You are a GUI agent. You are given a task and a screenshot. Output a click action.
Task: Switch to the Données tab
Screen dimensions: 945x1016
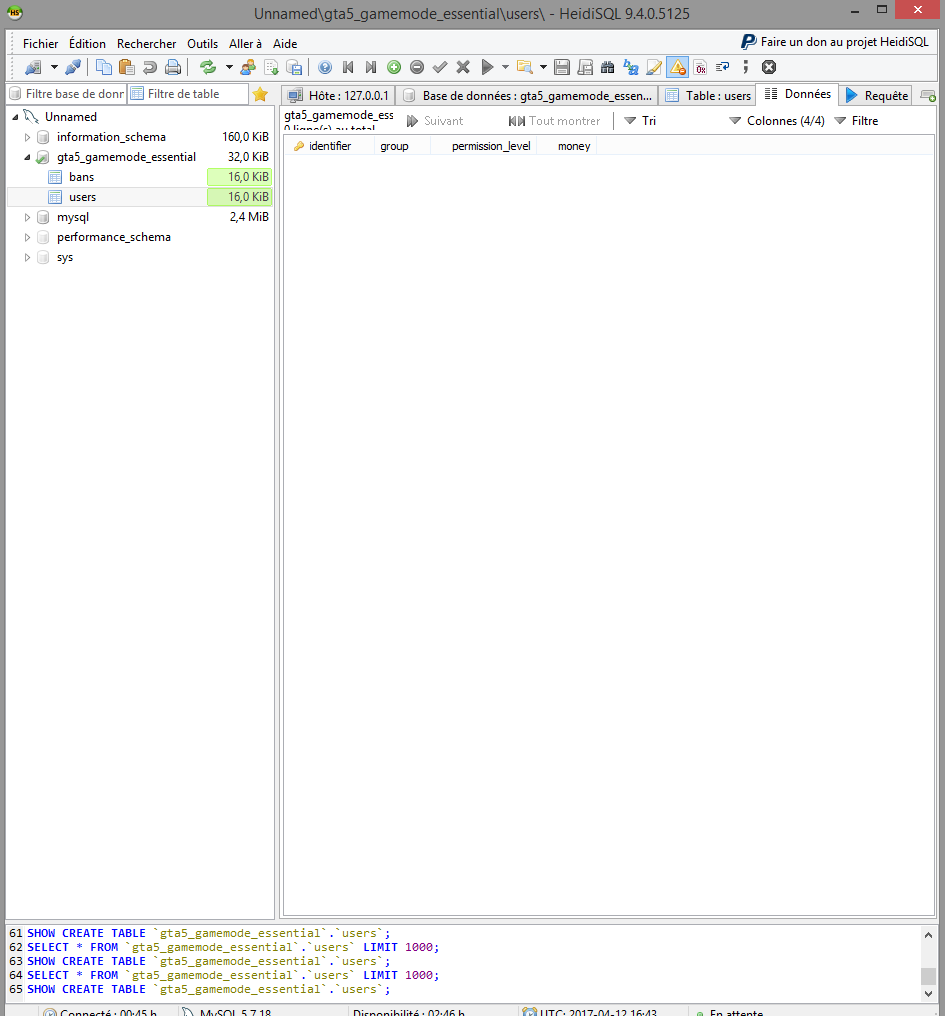(x=798, y=95)
